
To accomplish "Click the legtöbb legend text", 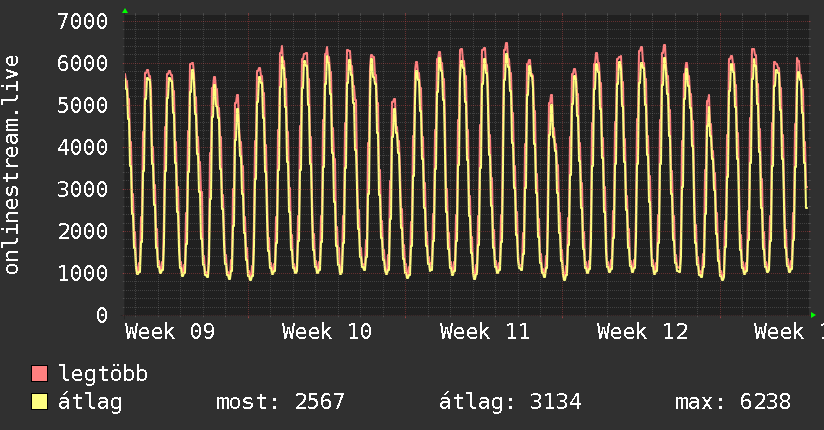I will tap(103, 374).
